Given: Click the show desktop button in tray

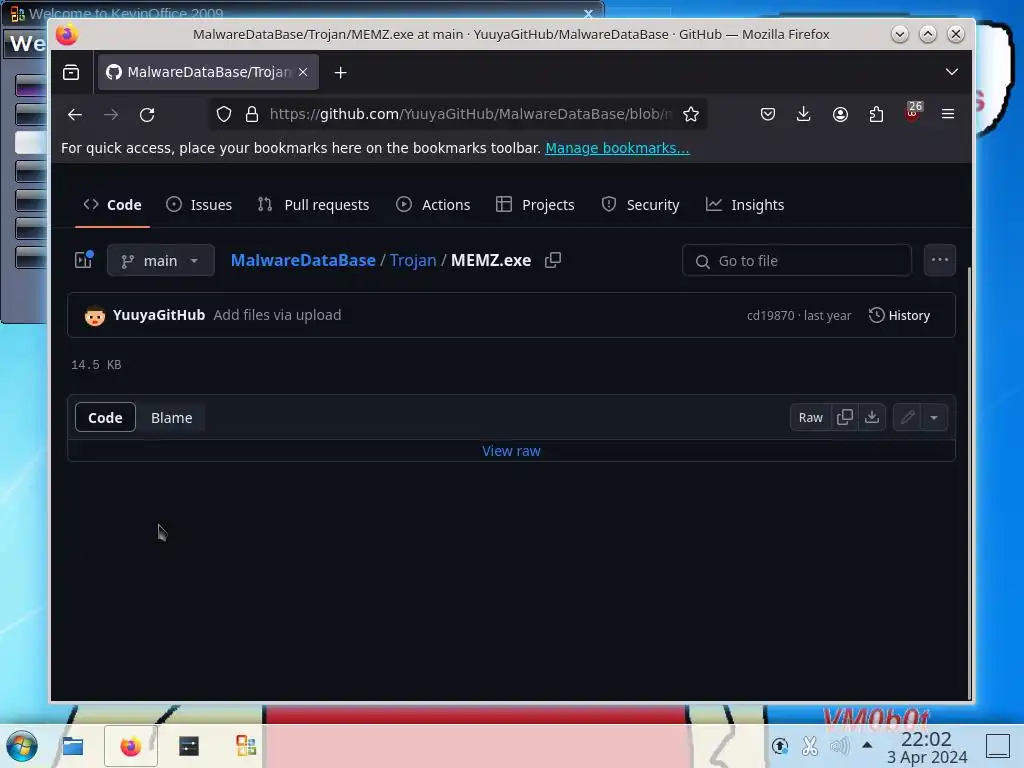Looking at the screenshot, I should click(998, 746).
